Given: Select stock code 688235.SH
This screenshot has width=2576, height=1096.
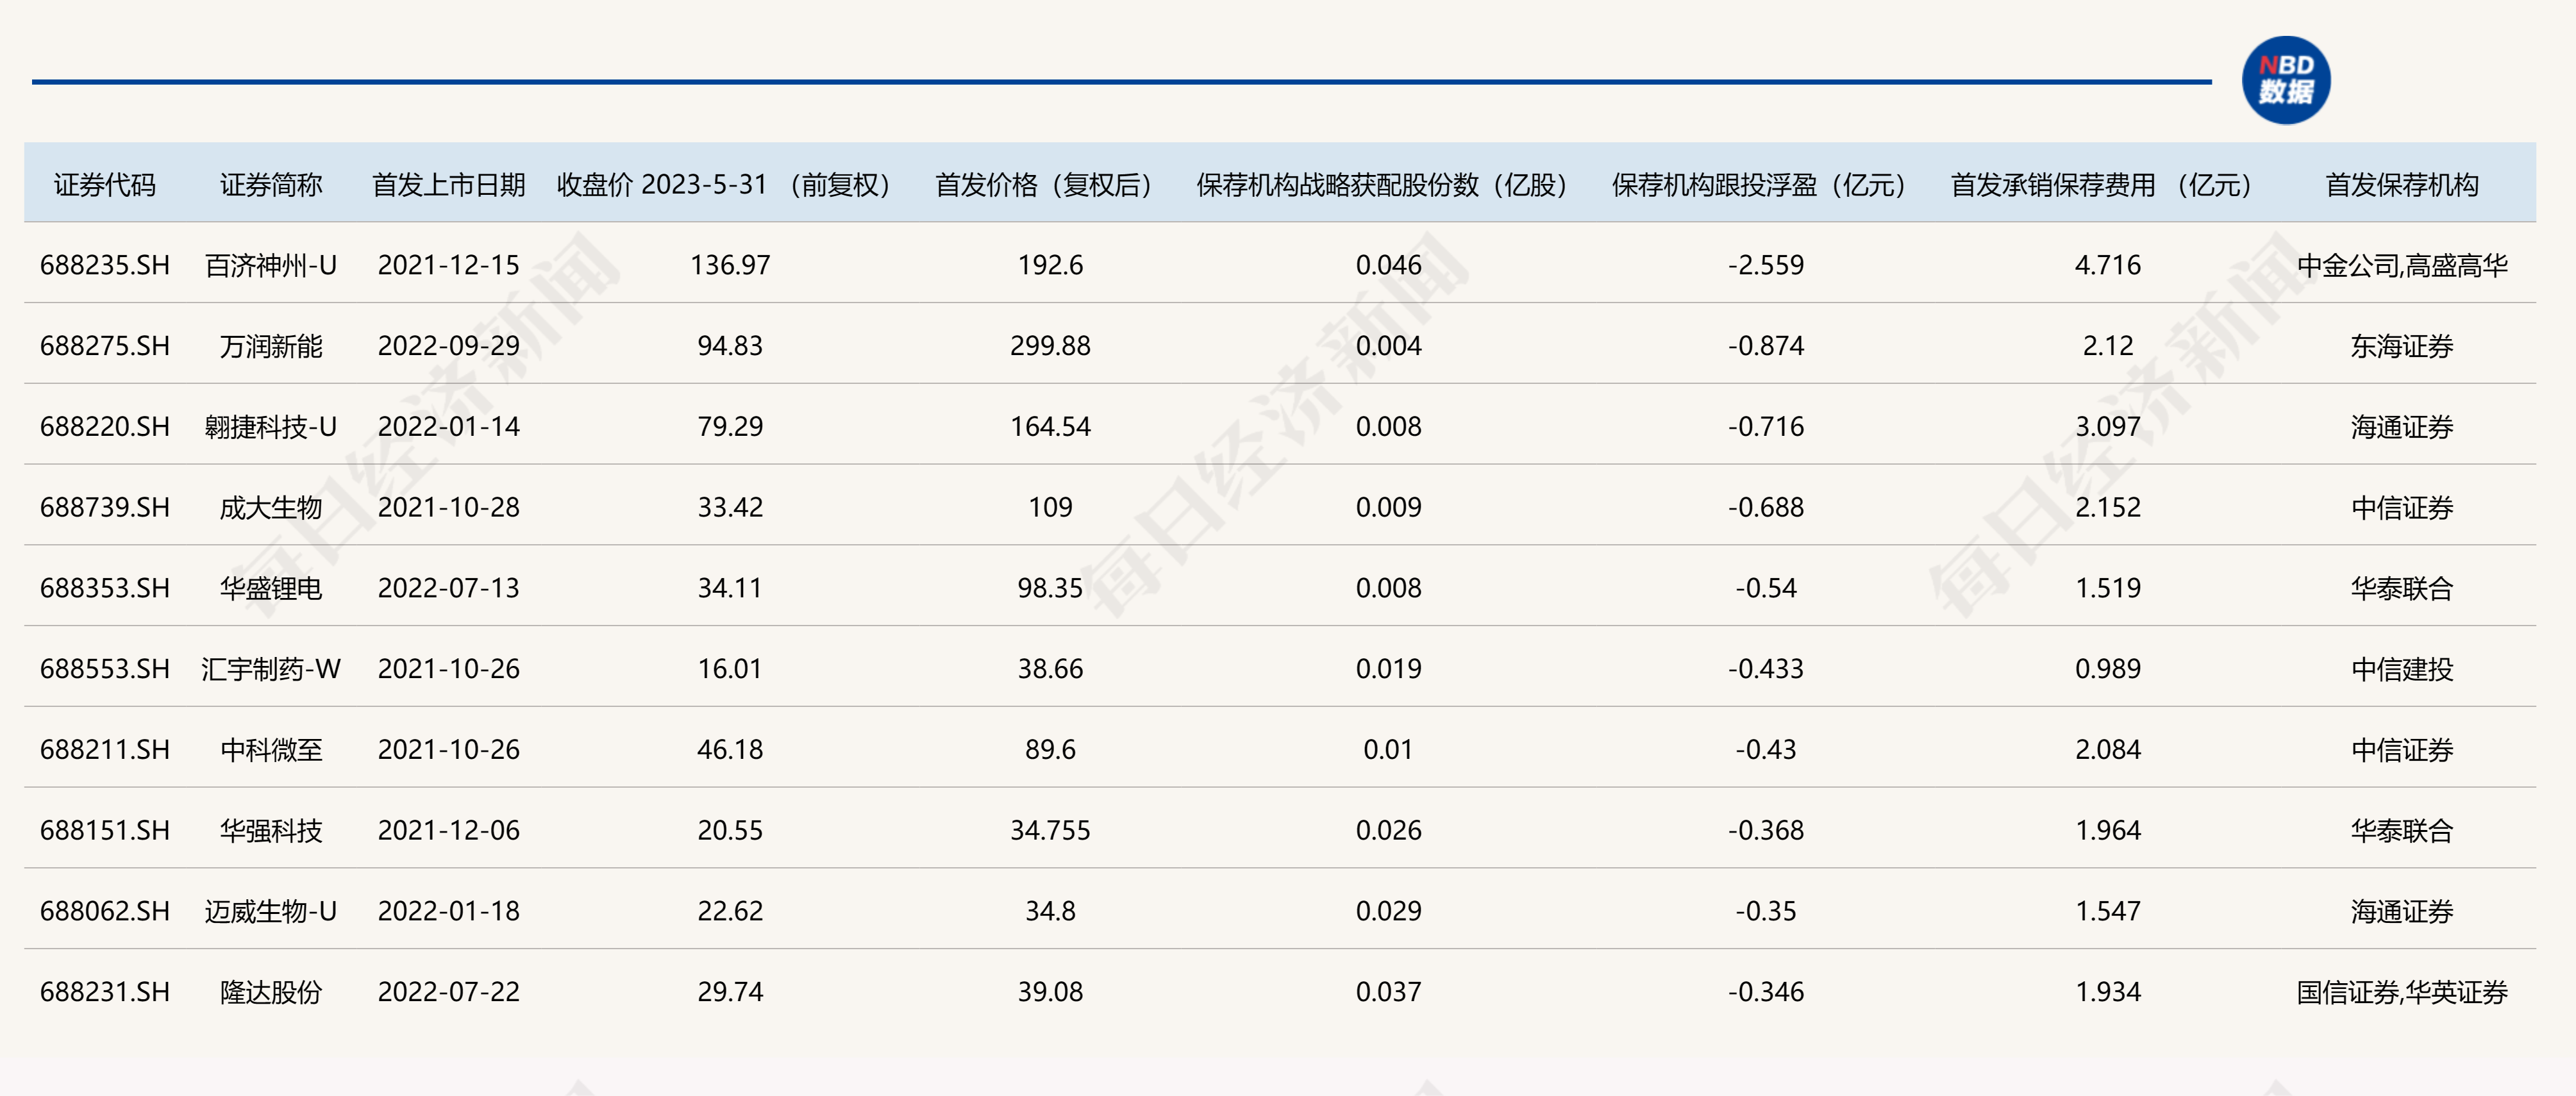Looking at the screenshot, I should [x=105, y=265].
